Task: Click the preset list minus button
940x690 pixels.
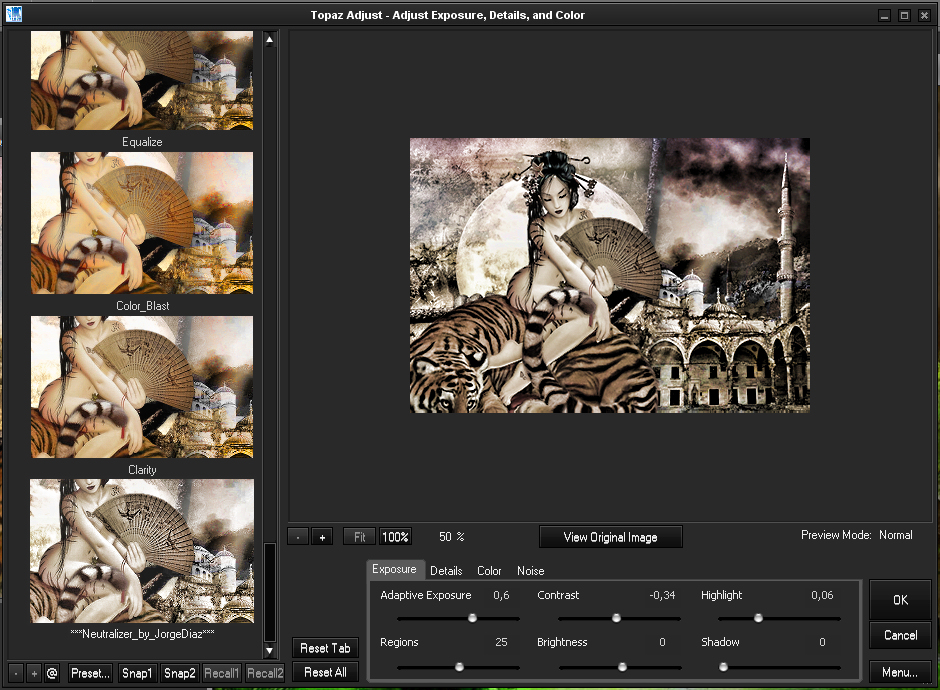Action: [x=16, y=673]
